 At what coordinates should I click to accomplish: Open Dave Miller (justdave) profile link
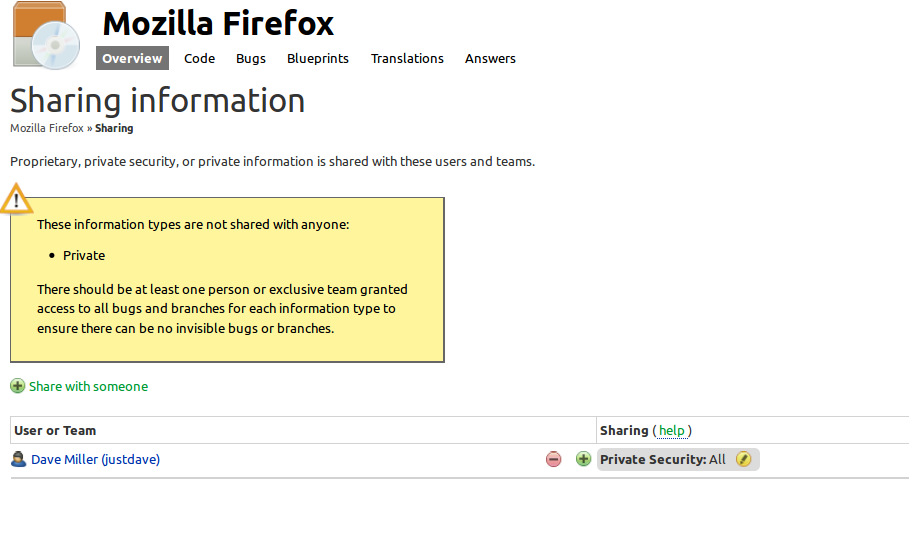(x=96, y=459)
